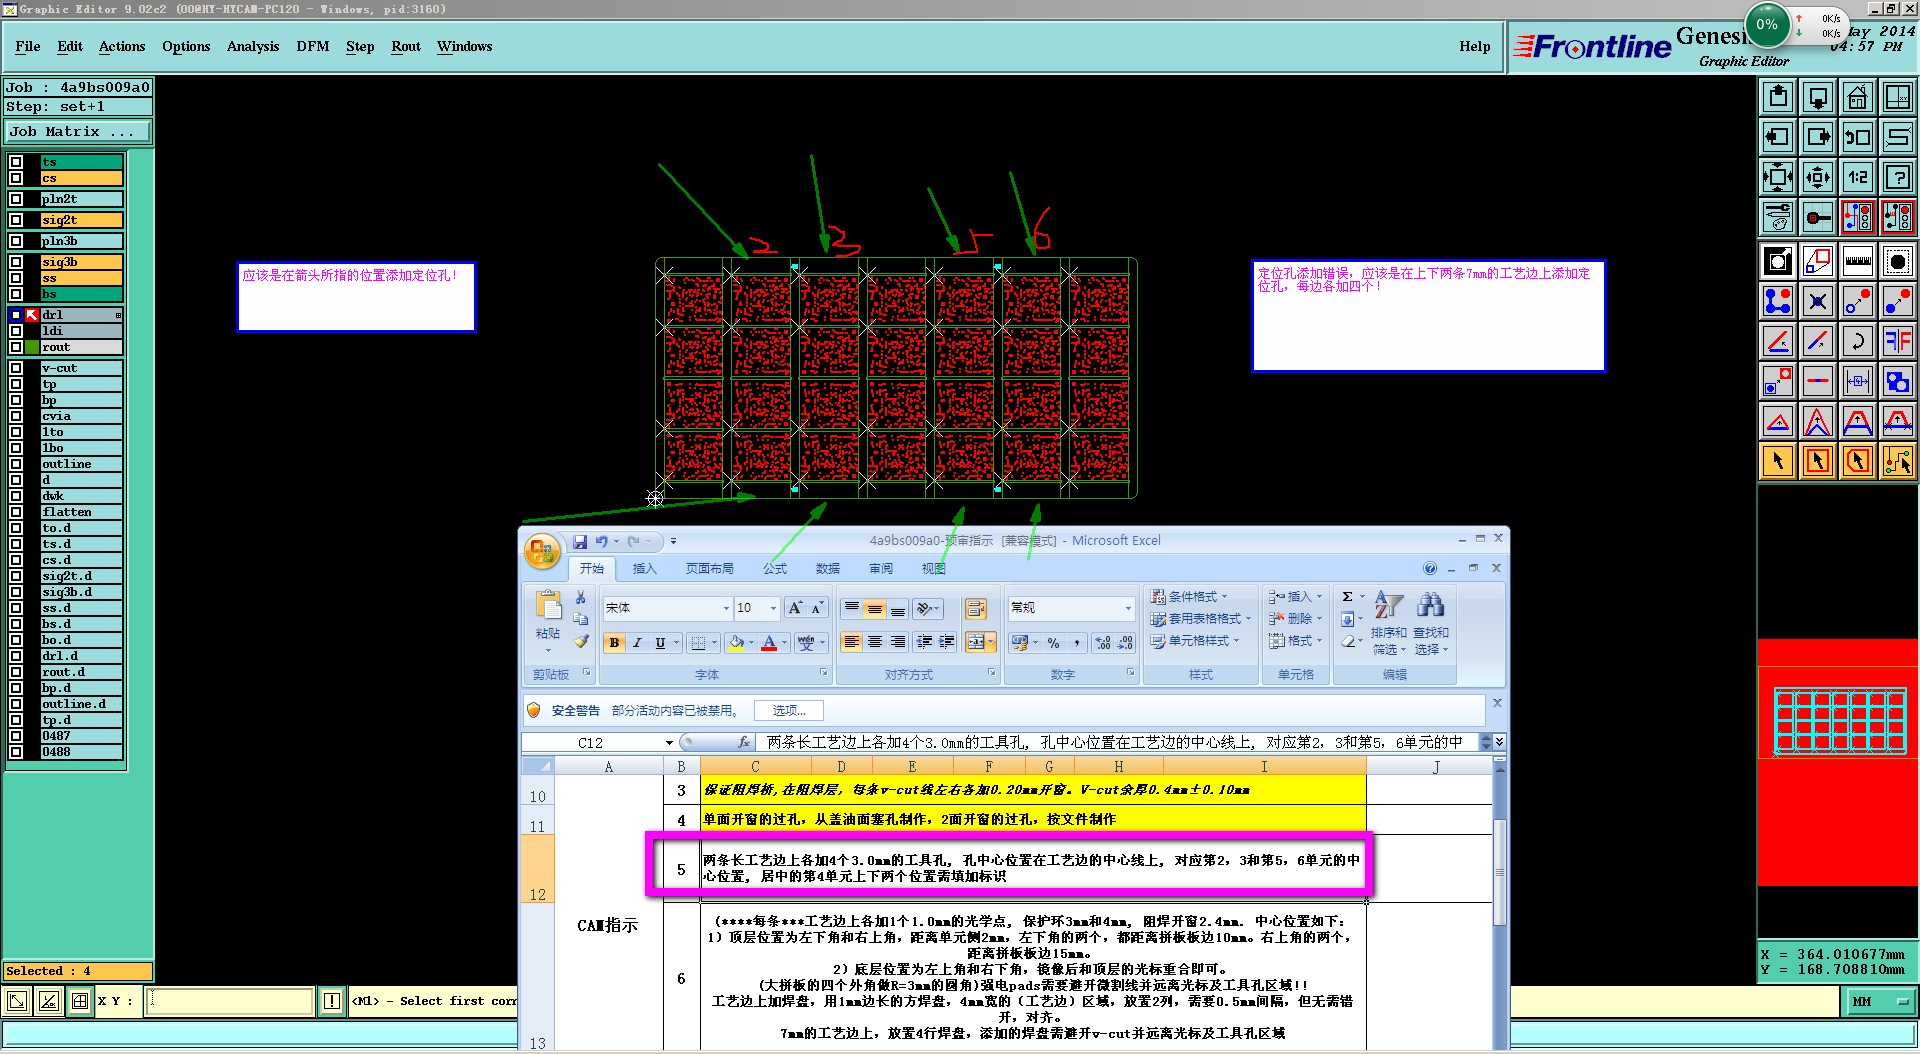1920x1054 pixels.
Task: Open the Excel number format dropdown
Action: pos(1128,608)
